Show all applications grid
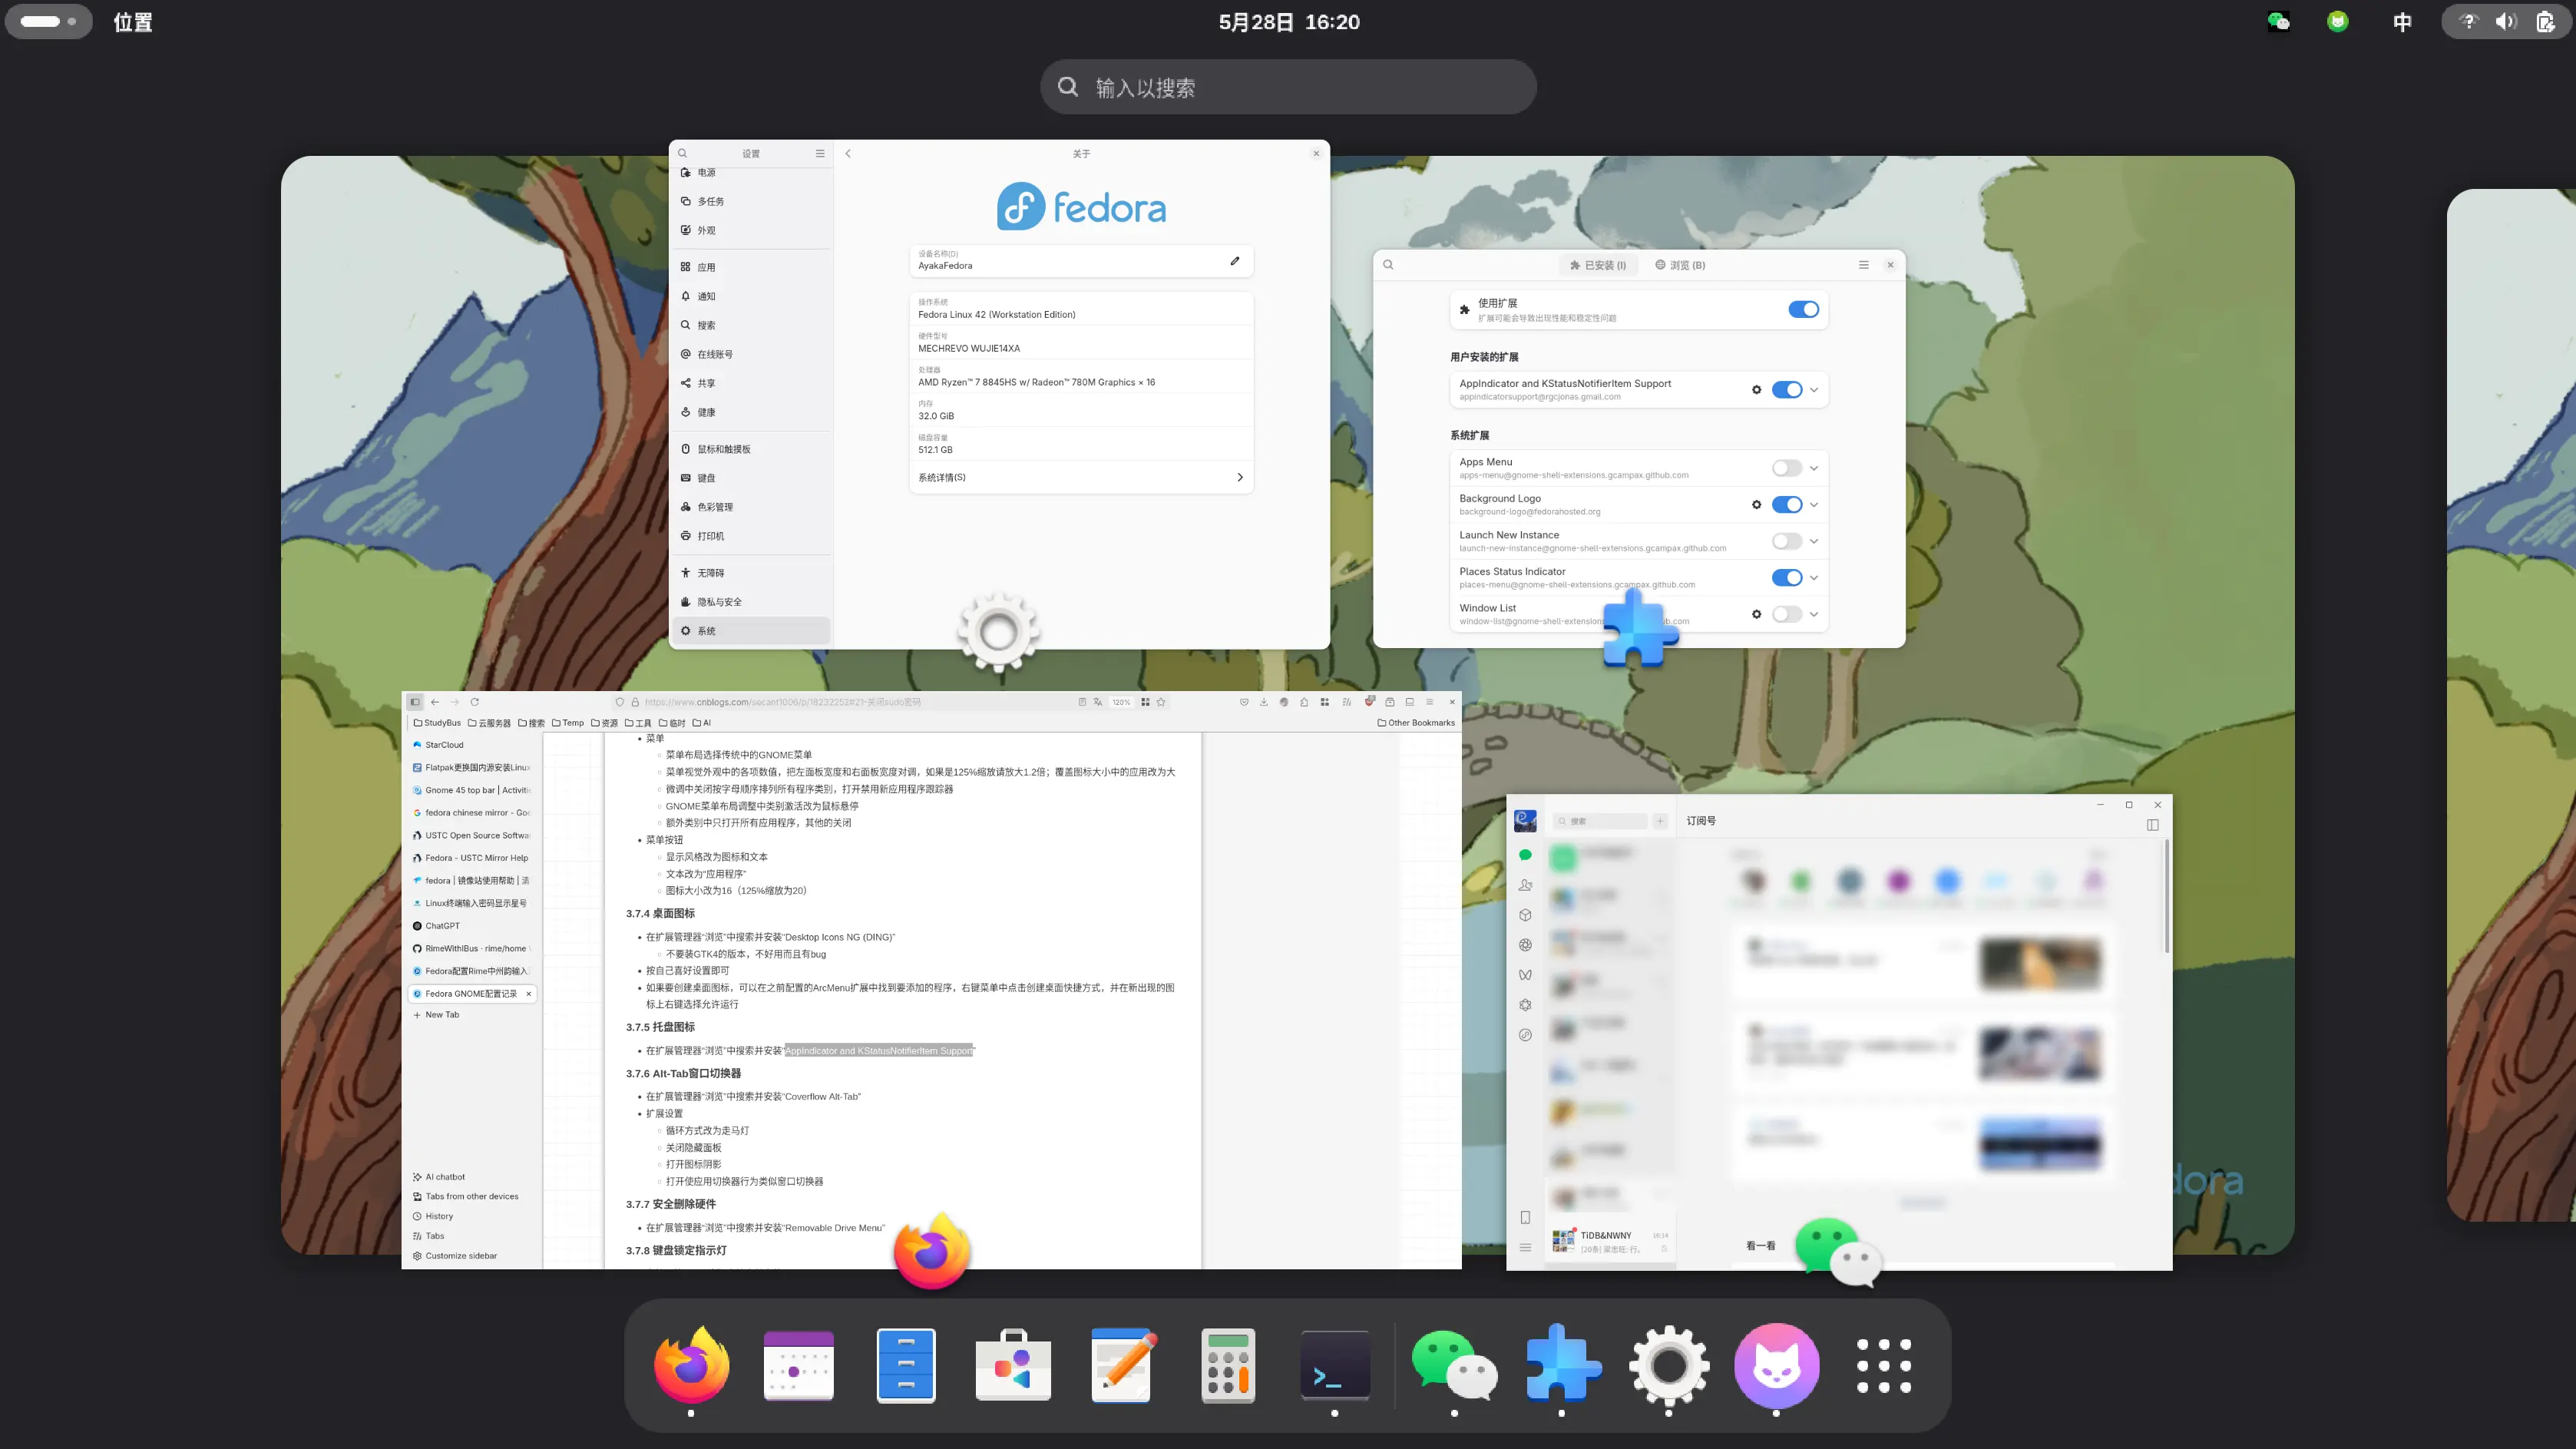This screenshot has width=2576, height=1449. pyautogui.click(x=1883, y=1365)
